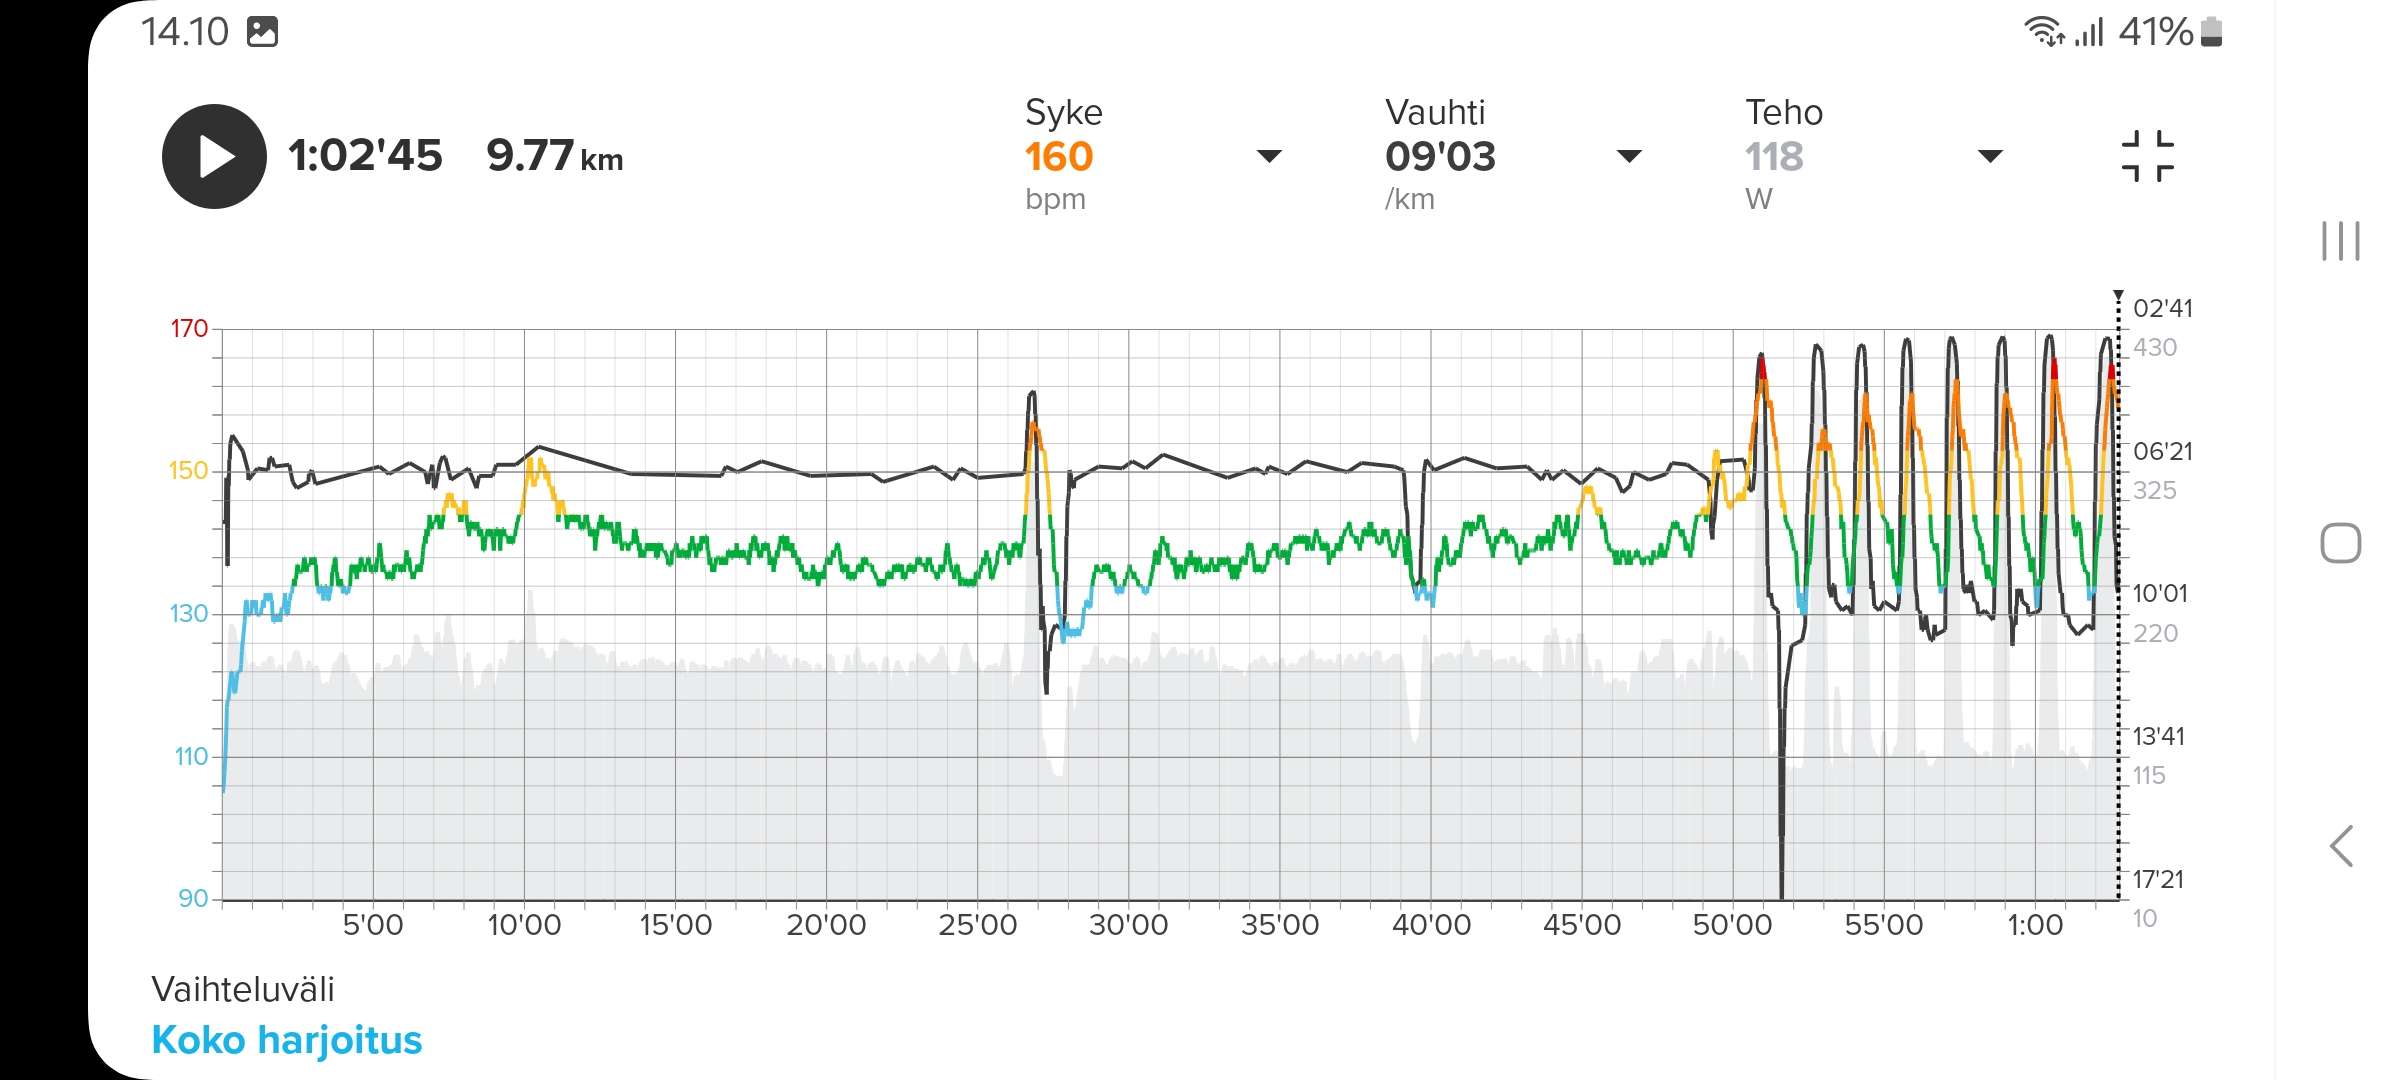Tap the Android back arrow
This screenshot has height=1080, width=2400.
pyautogui.click(x=2340, y=846)
